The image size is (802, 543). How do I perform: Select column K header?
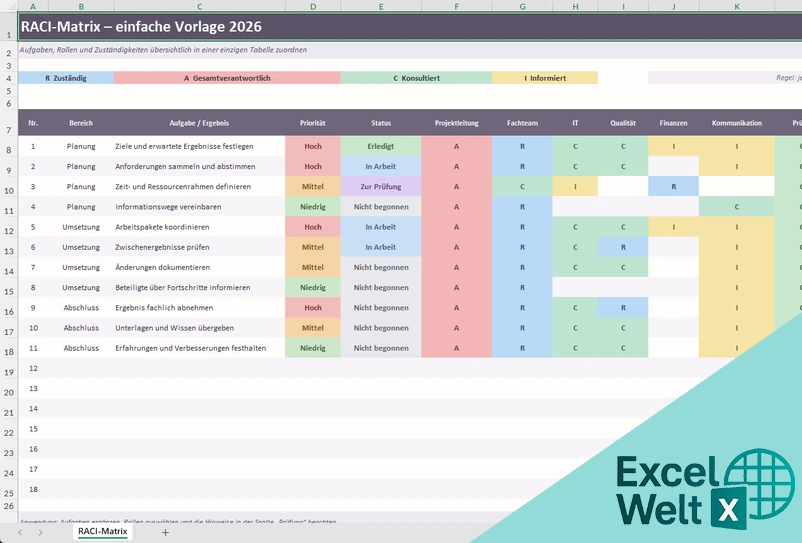737,6
